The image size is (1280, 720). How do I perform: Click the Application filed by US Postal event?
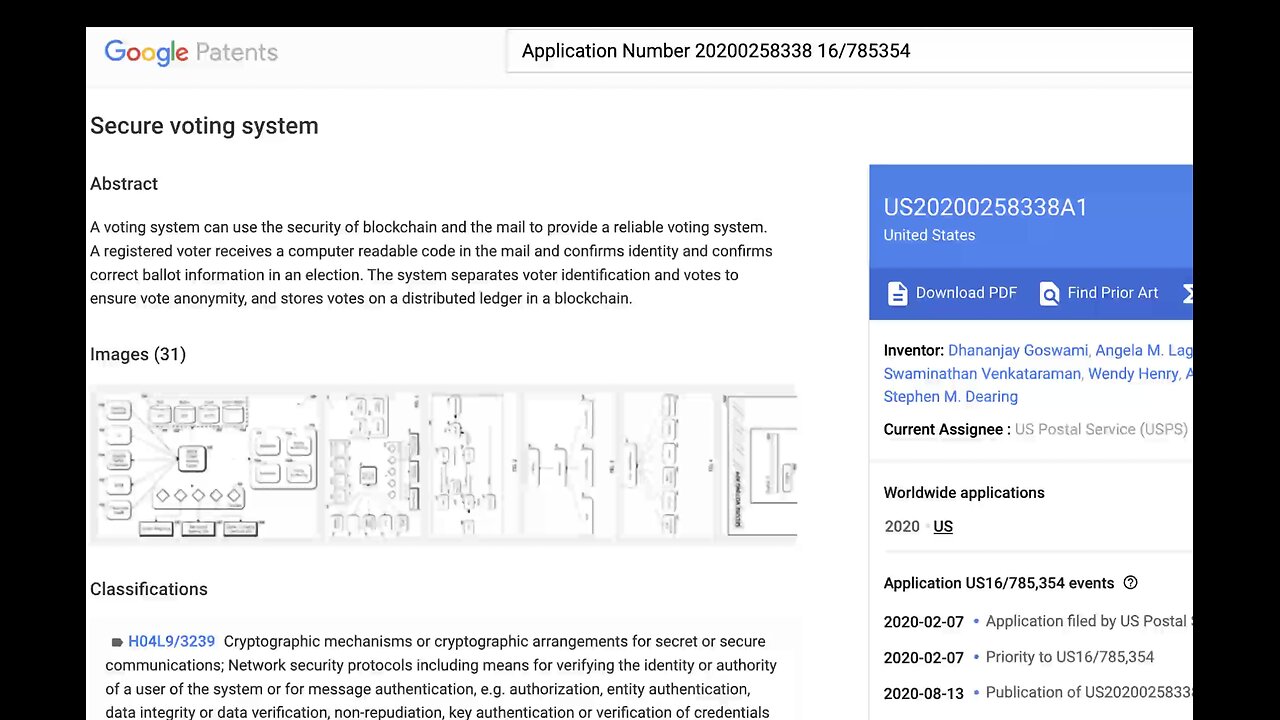point(1088,621)
